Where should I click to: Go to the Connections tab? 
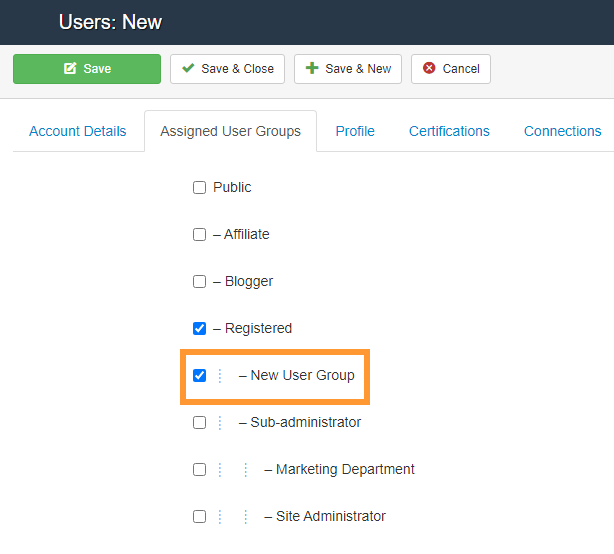pyautogui.click(x=562, y=131)
